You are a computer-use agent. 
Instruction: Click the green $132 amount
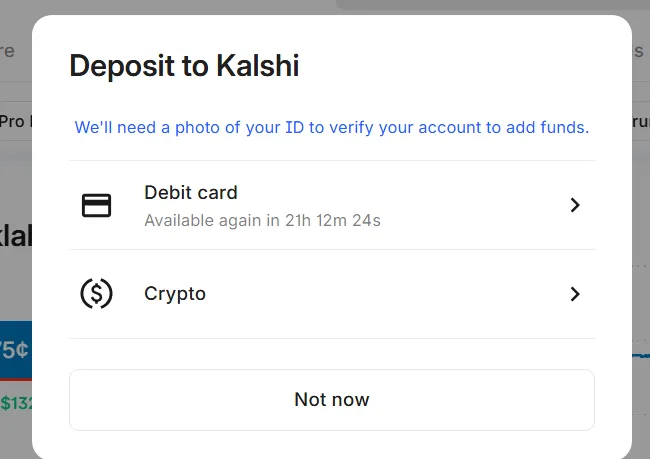pyautogui.click(x=15, y=404)
